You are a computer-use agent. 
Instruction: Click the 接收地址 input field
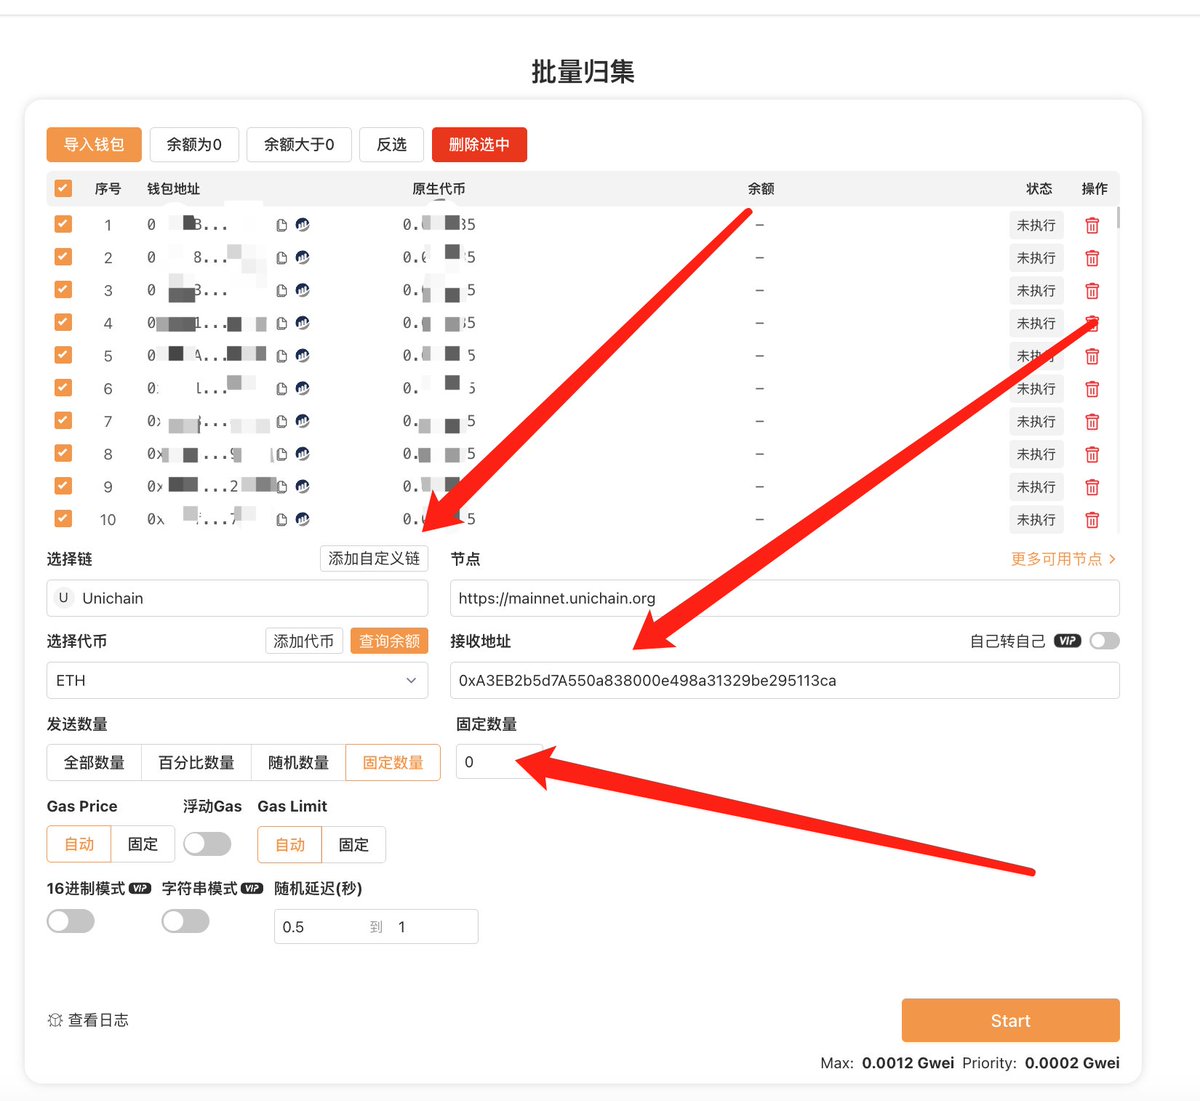(785, 680)
